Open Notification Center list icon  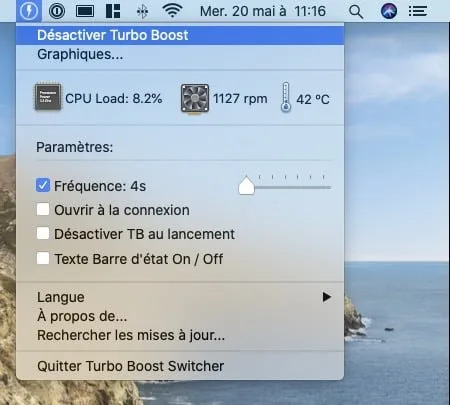click(x=418, y=11)
